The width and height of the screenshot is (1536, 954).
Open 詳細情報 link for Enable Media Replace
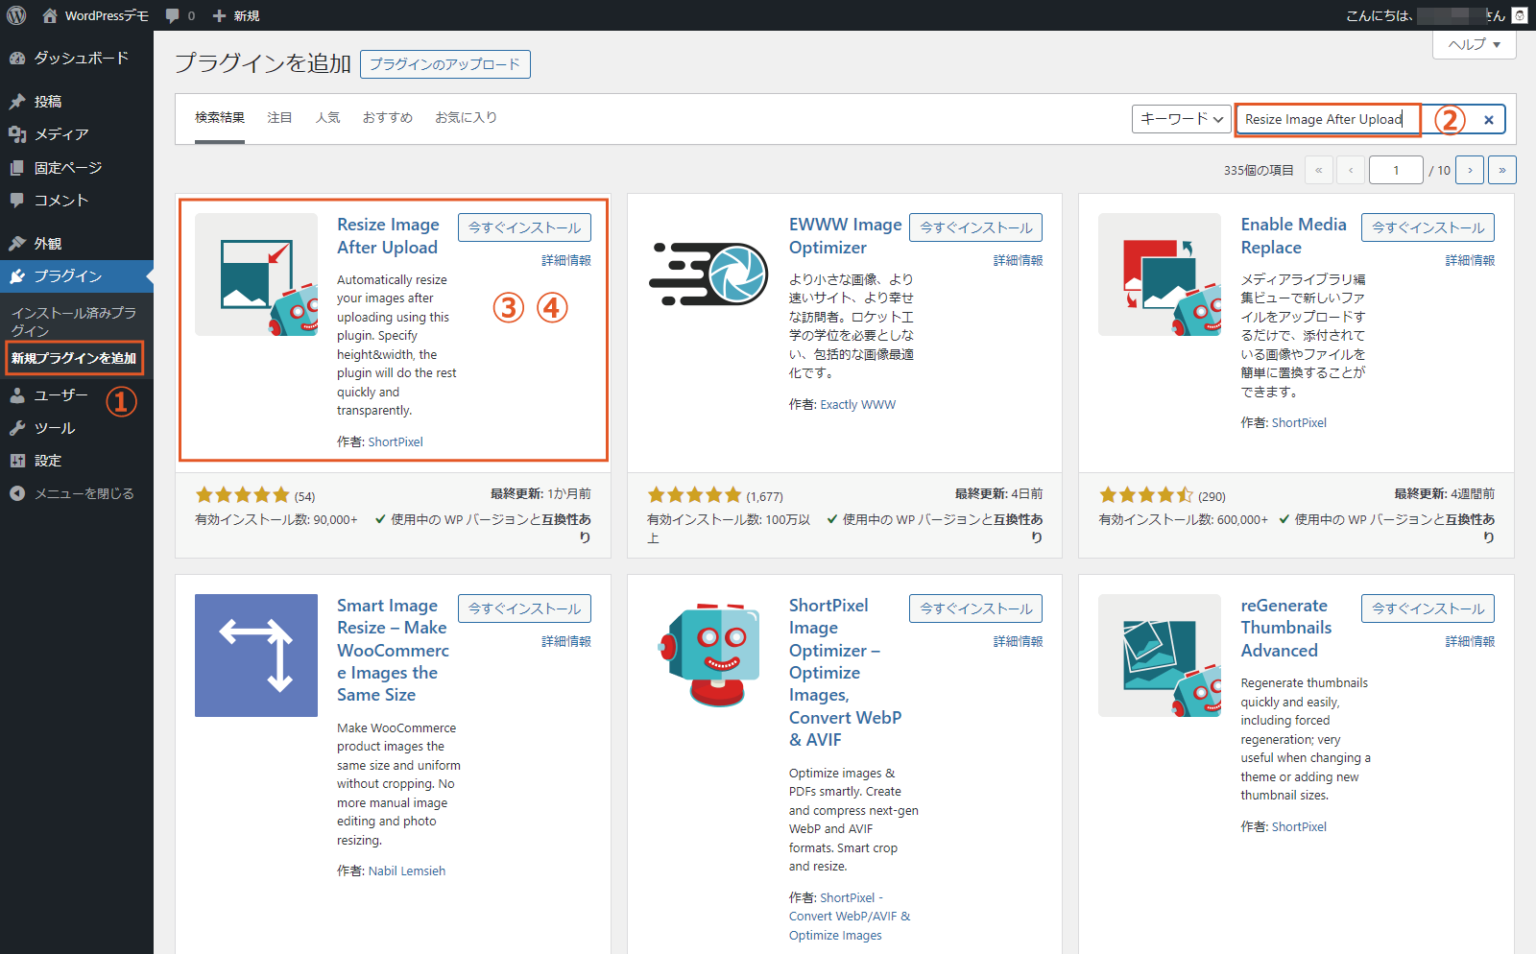tap(1469, 260)
